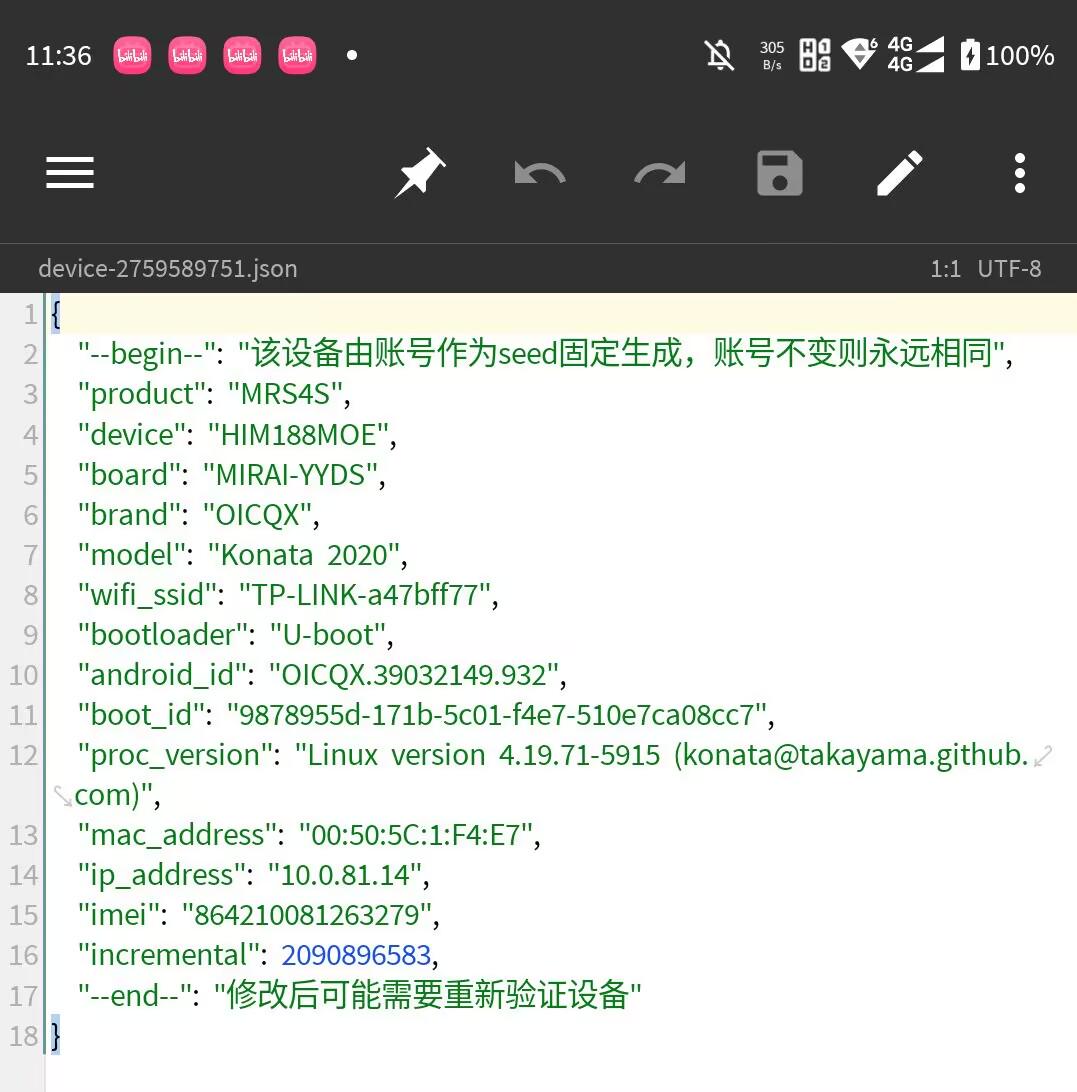Pin the current file tab
This screenshot has width=1077, height=1092.
[x=419, y=173]
